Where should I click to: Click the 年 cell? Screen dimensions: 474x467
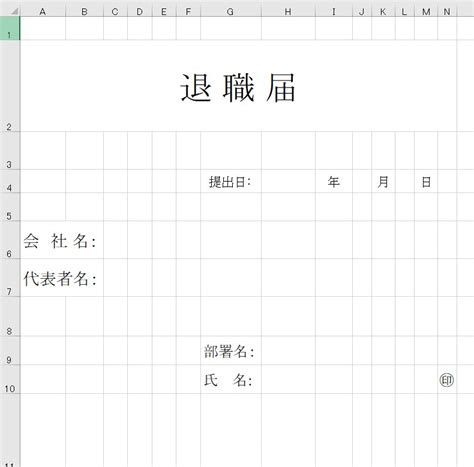334,181
